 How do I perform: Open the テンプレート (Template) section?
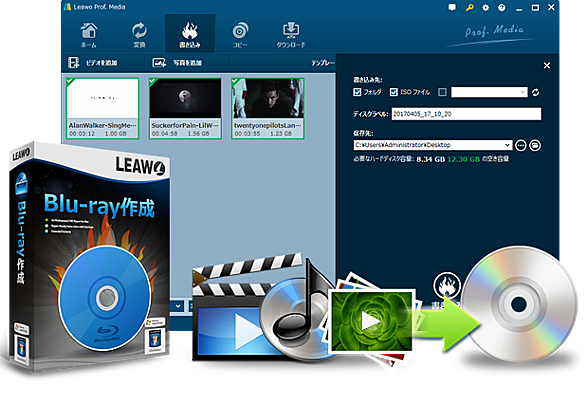[323, 63]
